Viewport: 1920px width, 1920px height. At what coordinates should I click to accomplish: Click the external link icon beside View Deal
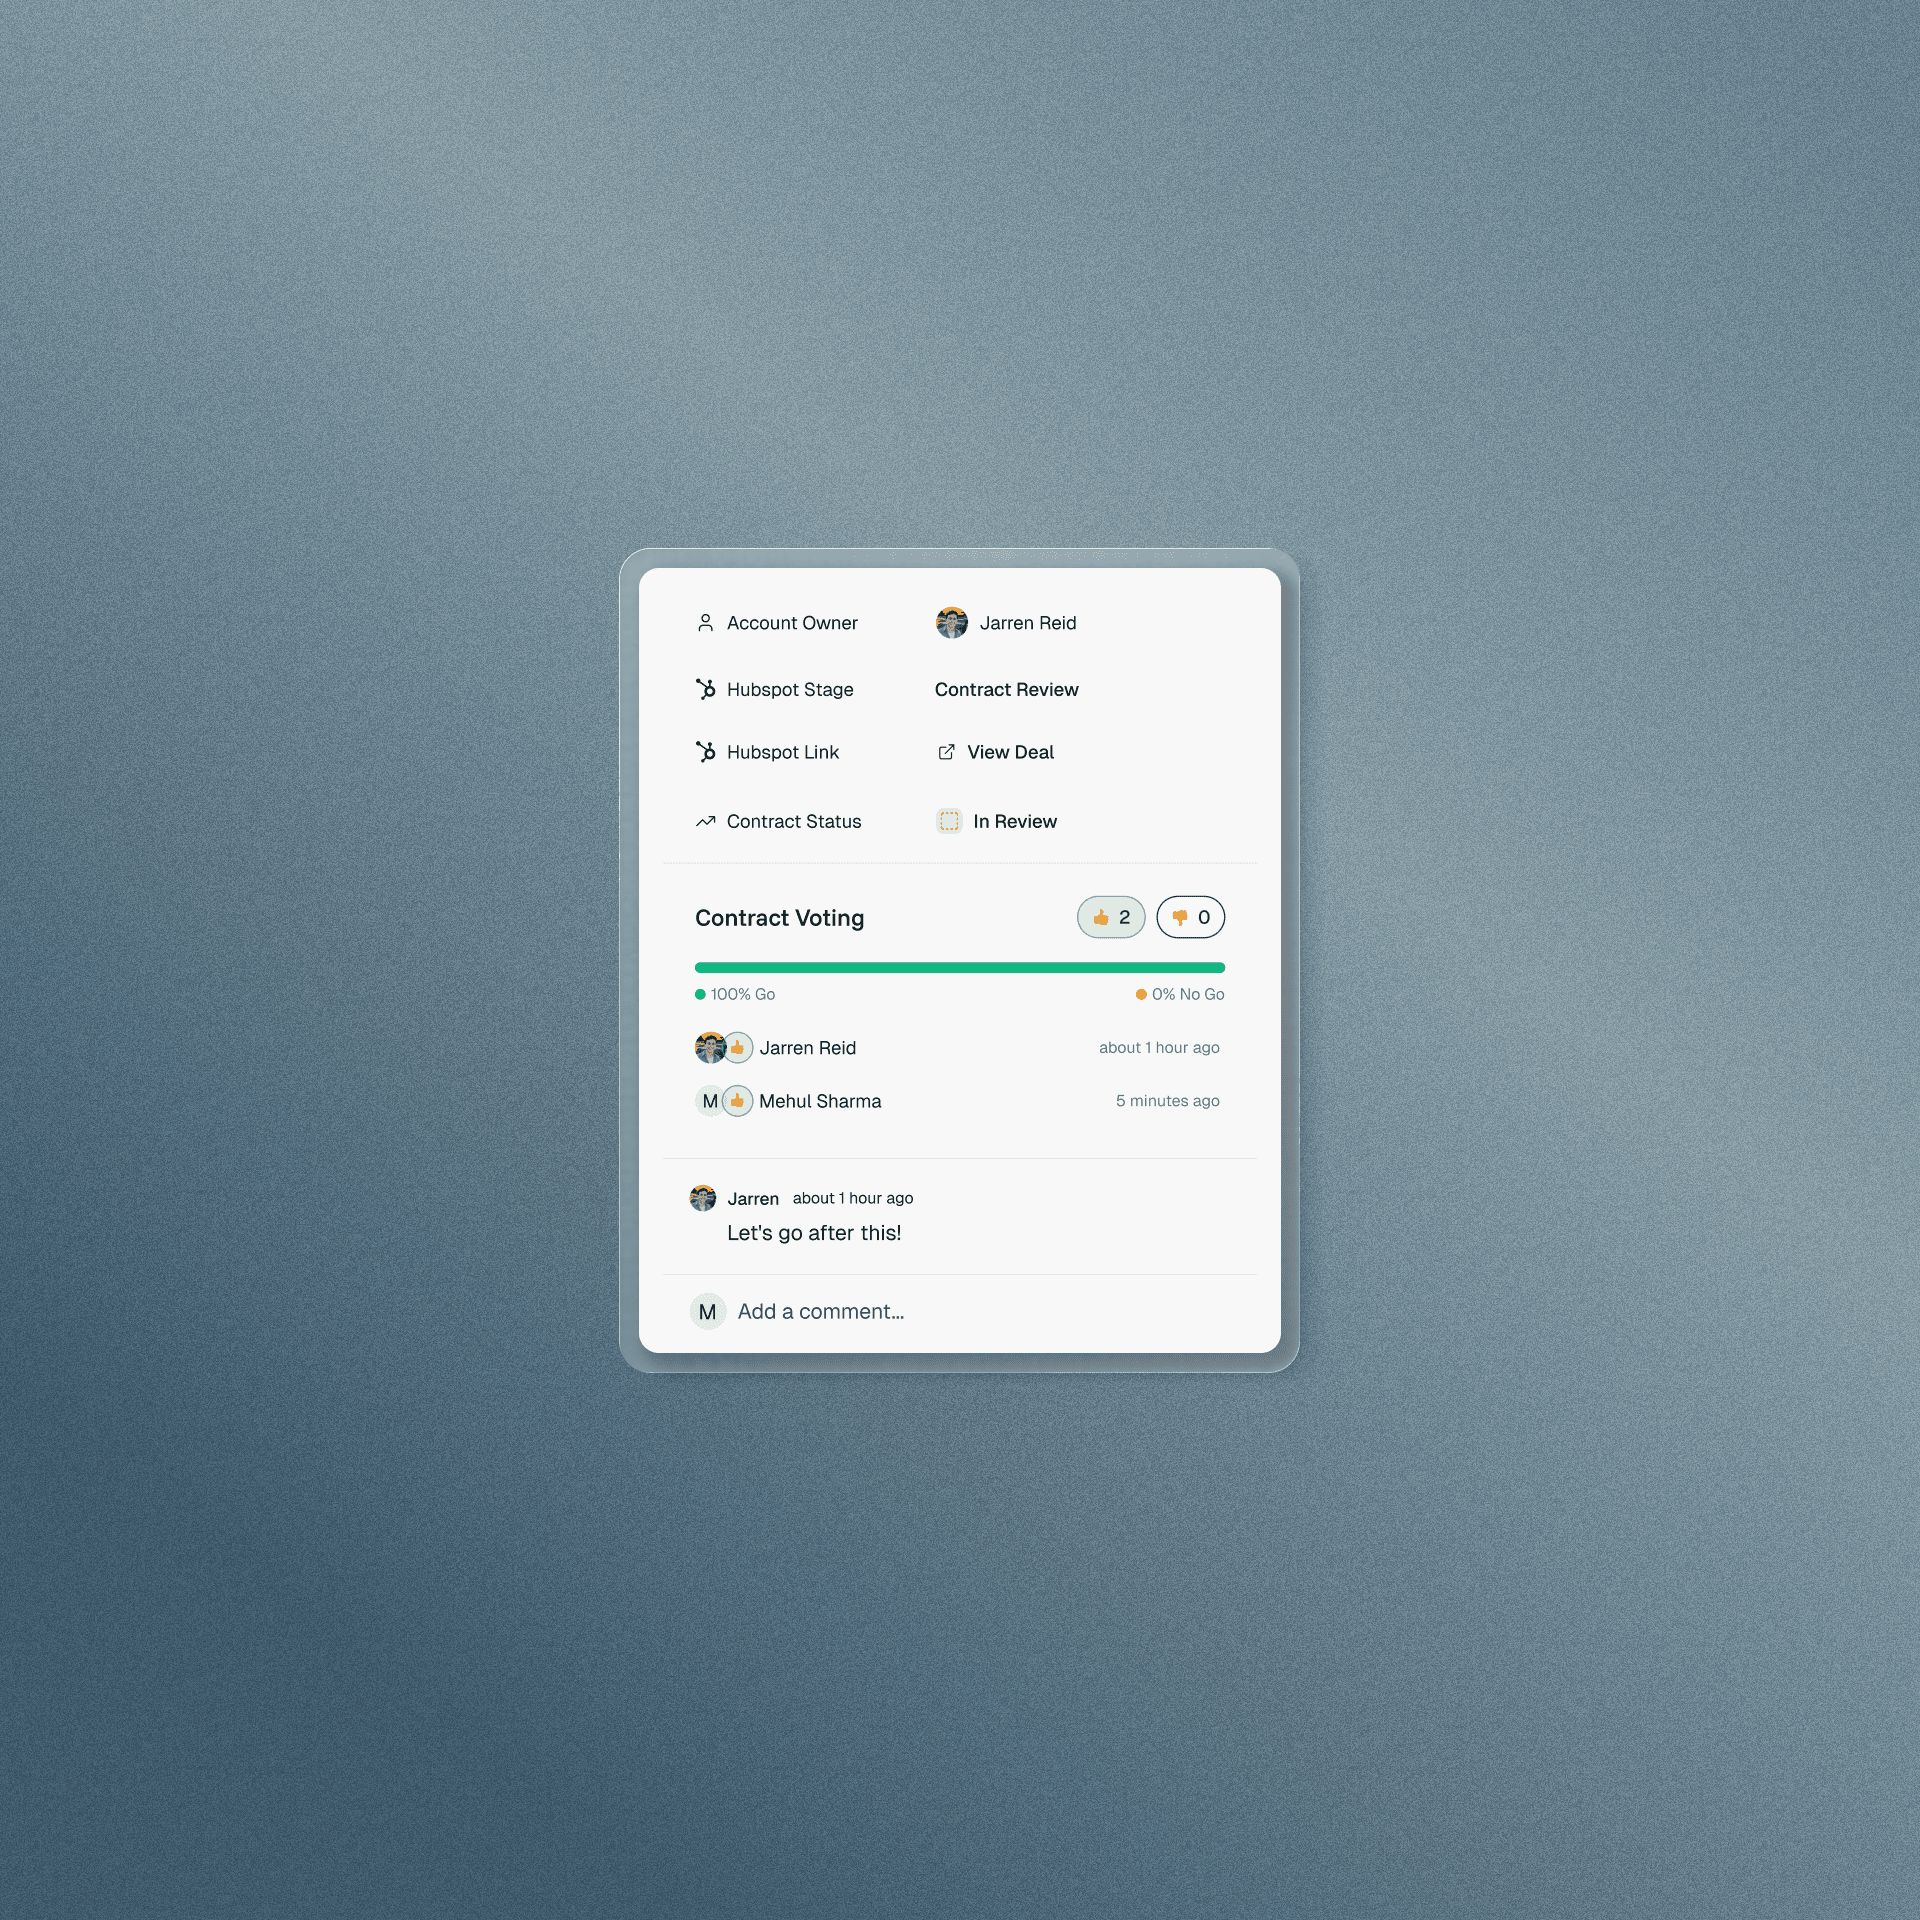946,752
